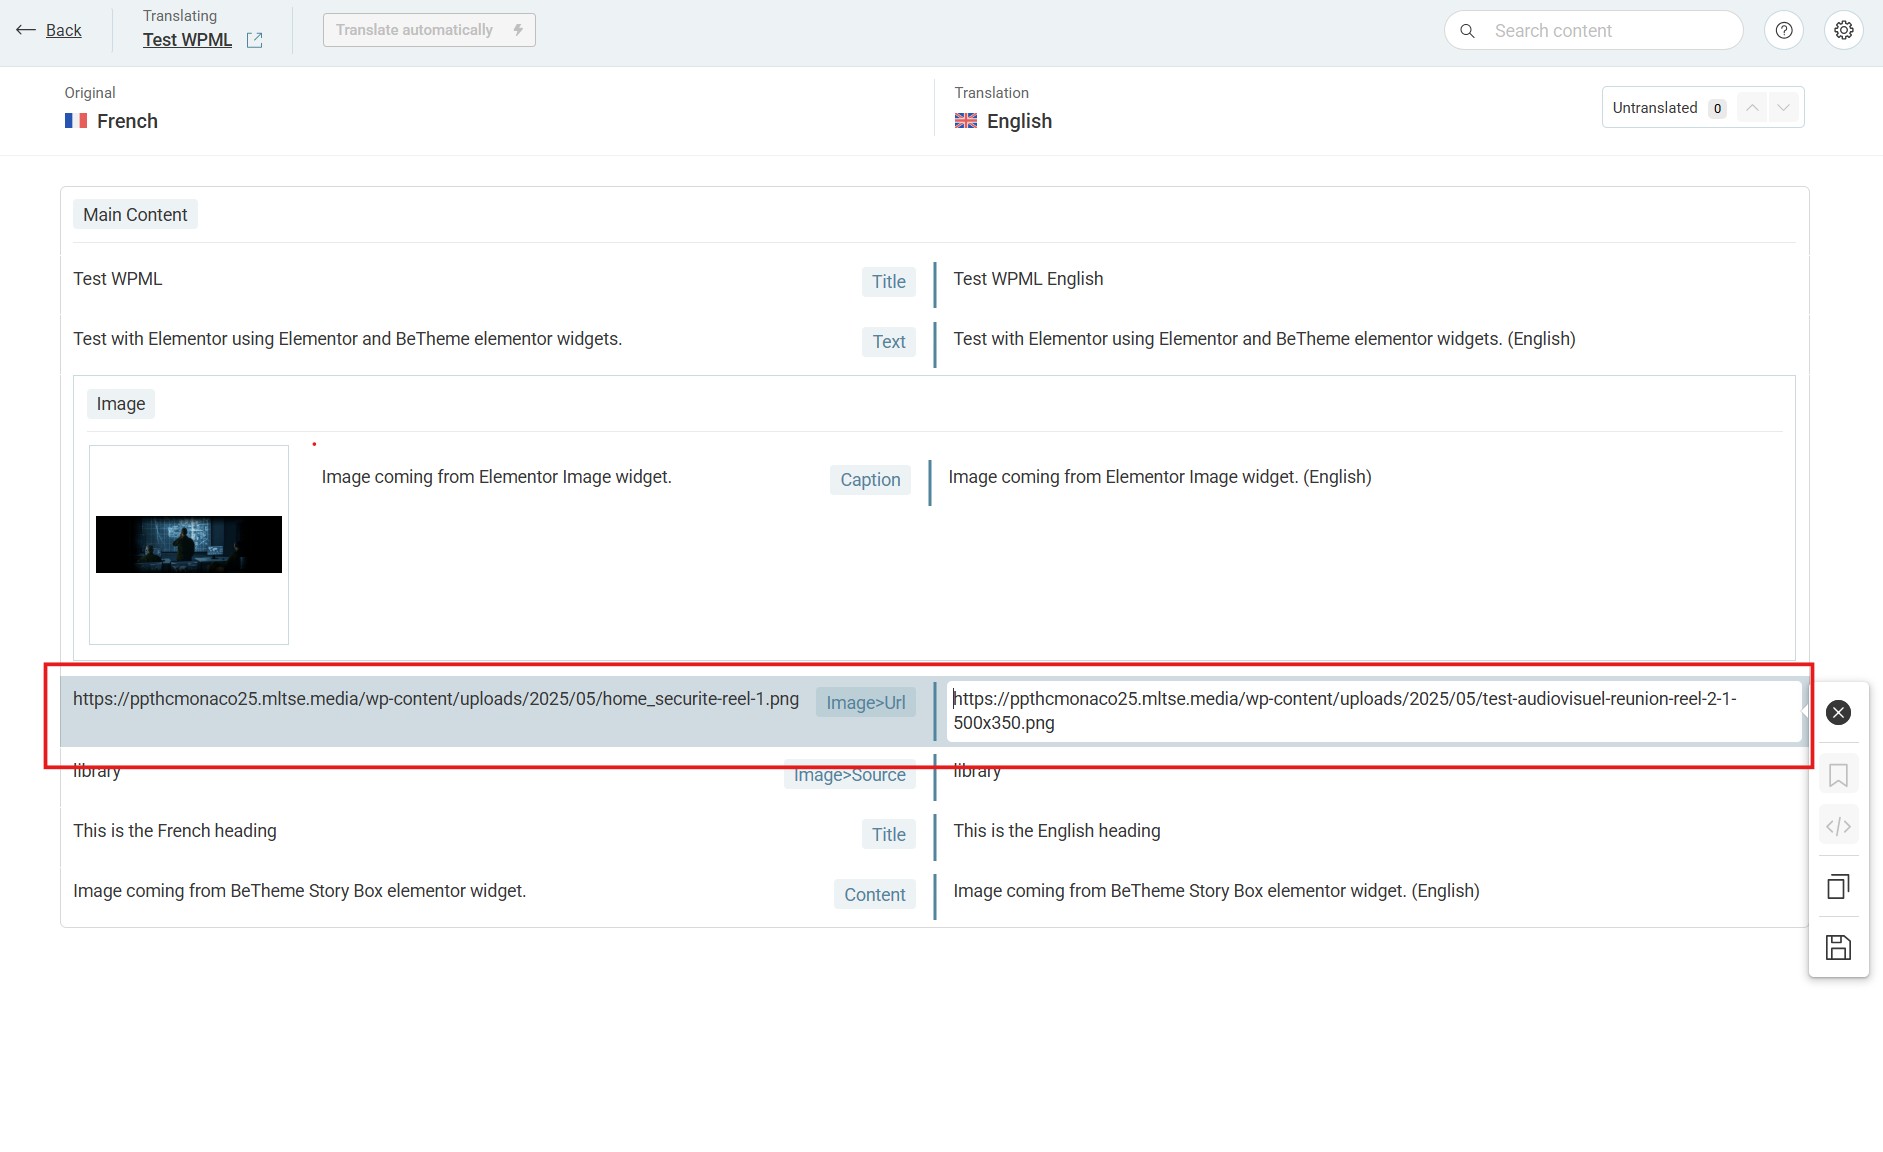Viewport: 1883px width, 1152px height.
Task: Click the Title tag for Test WPML
Action: click(x=889, y=282)
